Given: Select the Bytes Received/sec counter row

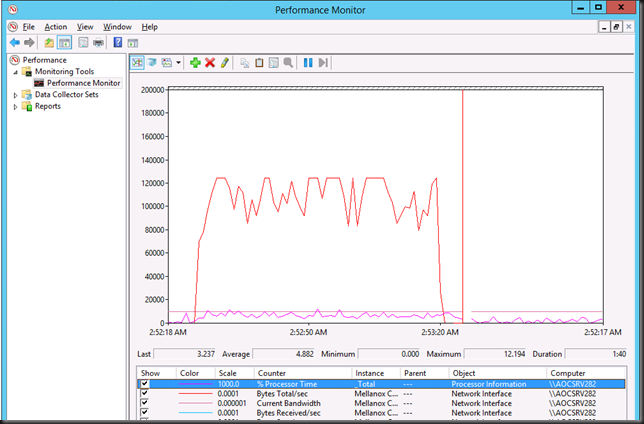Looking at the screenshot, I should 381,413.
